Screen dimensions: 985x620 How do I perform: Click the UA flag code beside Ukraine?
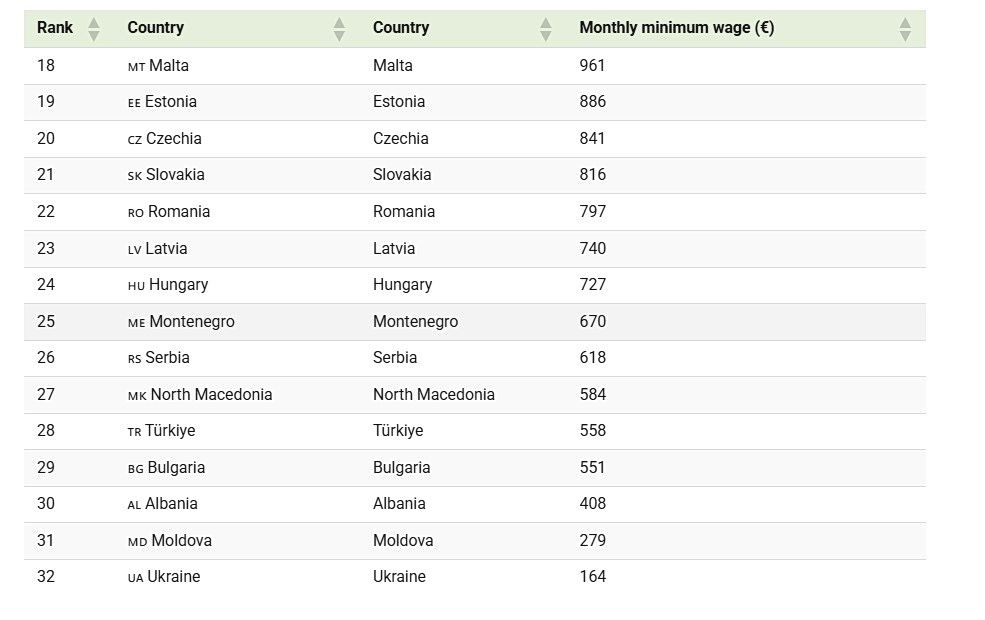point(135,578)
